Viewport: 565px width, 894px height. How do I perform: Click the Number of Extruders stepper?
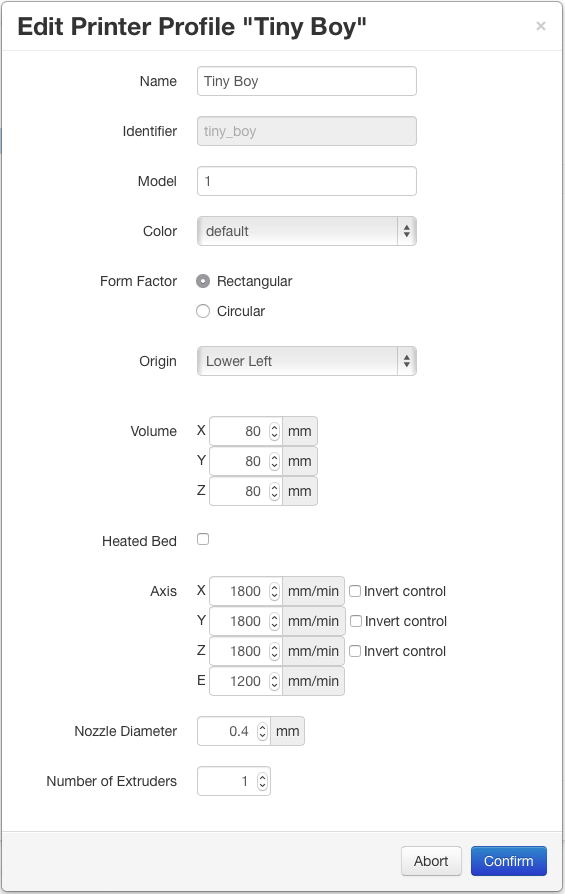click(262, 781)
